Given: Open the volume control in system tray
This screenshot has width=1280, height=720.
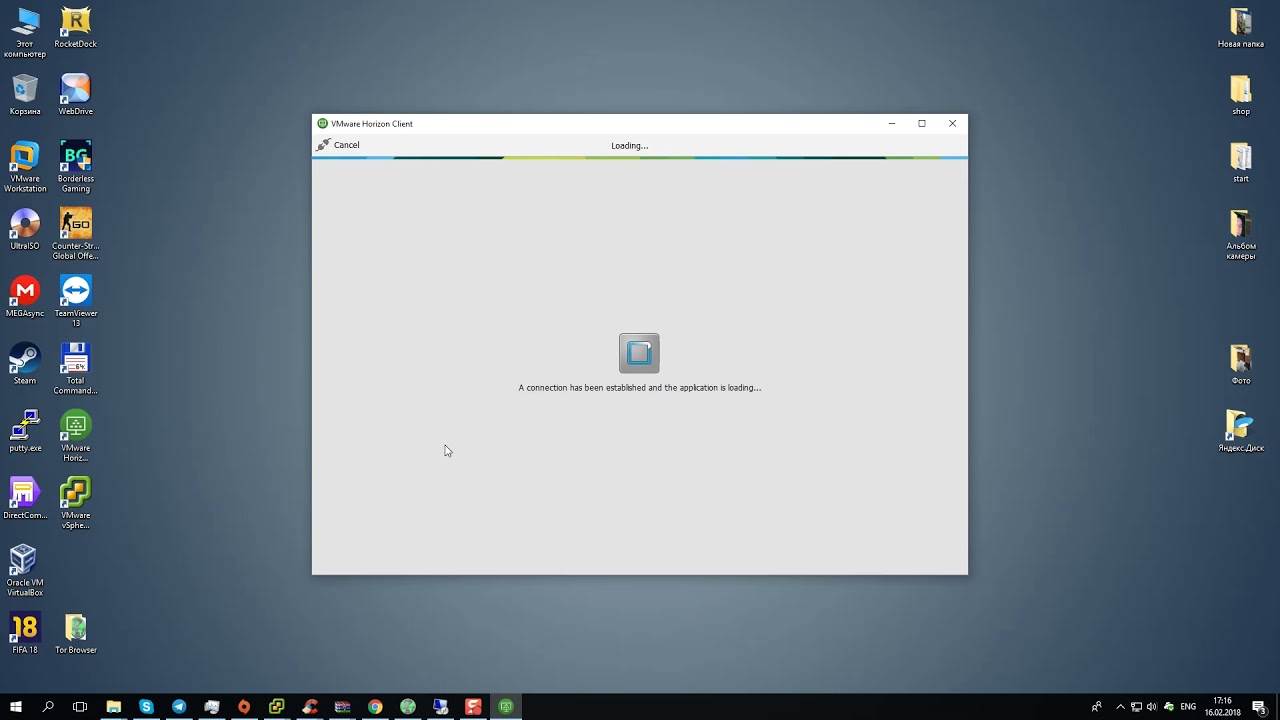Looking at the screenshot, I should click(1152, 707).
